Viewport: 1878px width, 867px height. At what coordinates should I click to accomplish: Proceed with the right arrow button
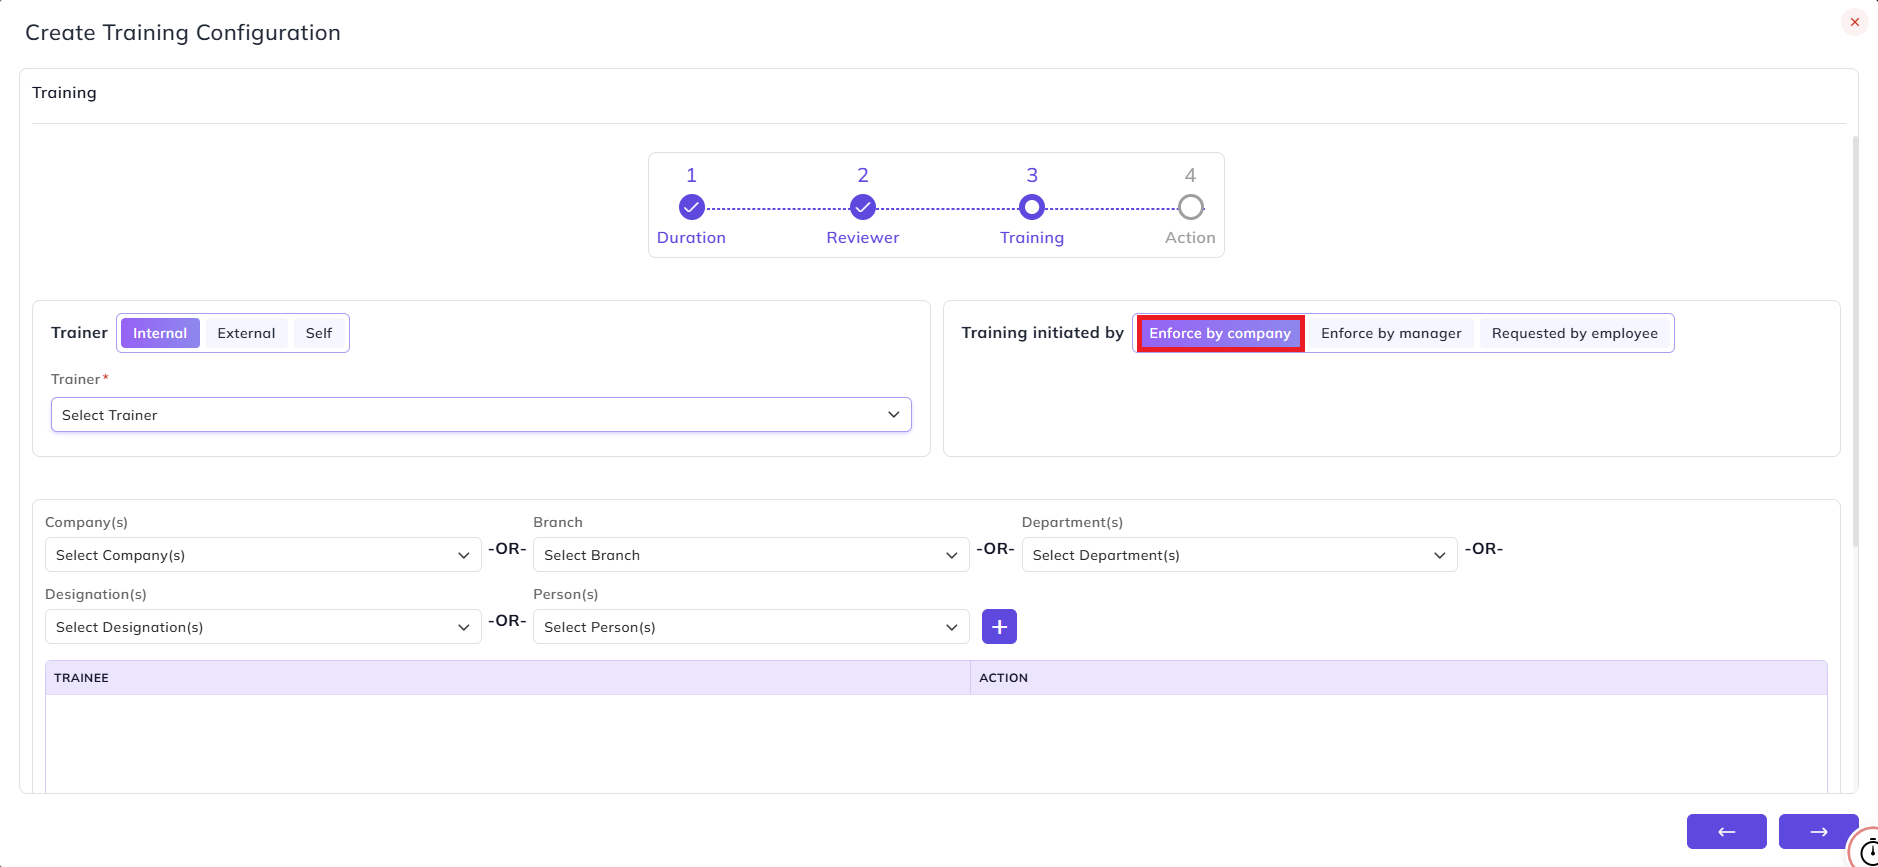pyautogui.click(x=1818, y=832)
